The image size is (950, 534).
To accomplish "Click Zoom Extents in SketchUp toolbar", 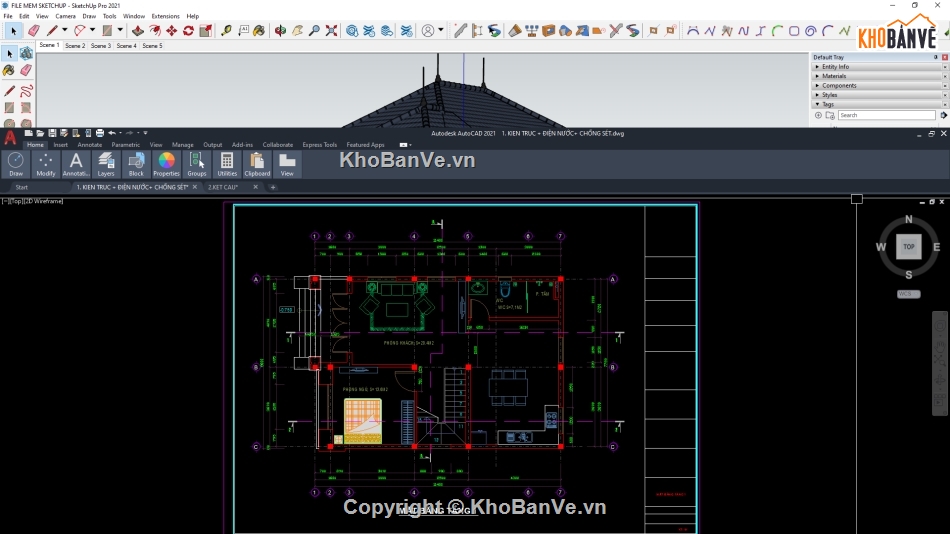I will click(331, 30).
